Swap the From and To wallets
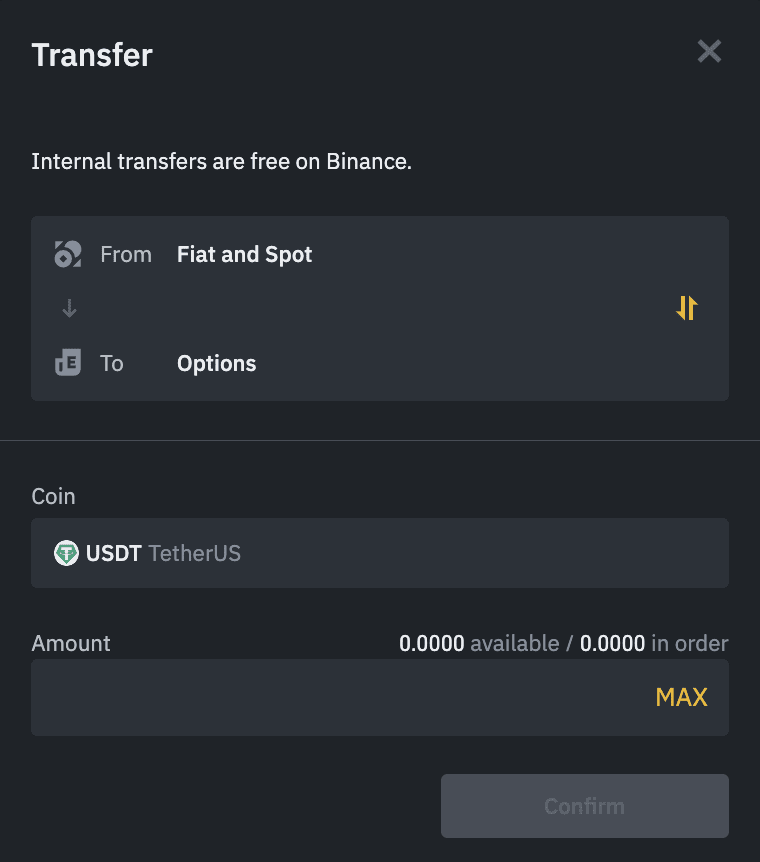The image size is (760, 862). pyautogui.click(x=687, y=308)
